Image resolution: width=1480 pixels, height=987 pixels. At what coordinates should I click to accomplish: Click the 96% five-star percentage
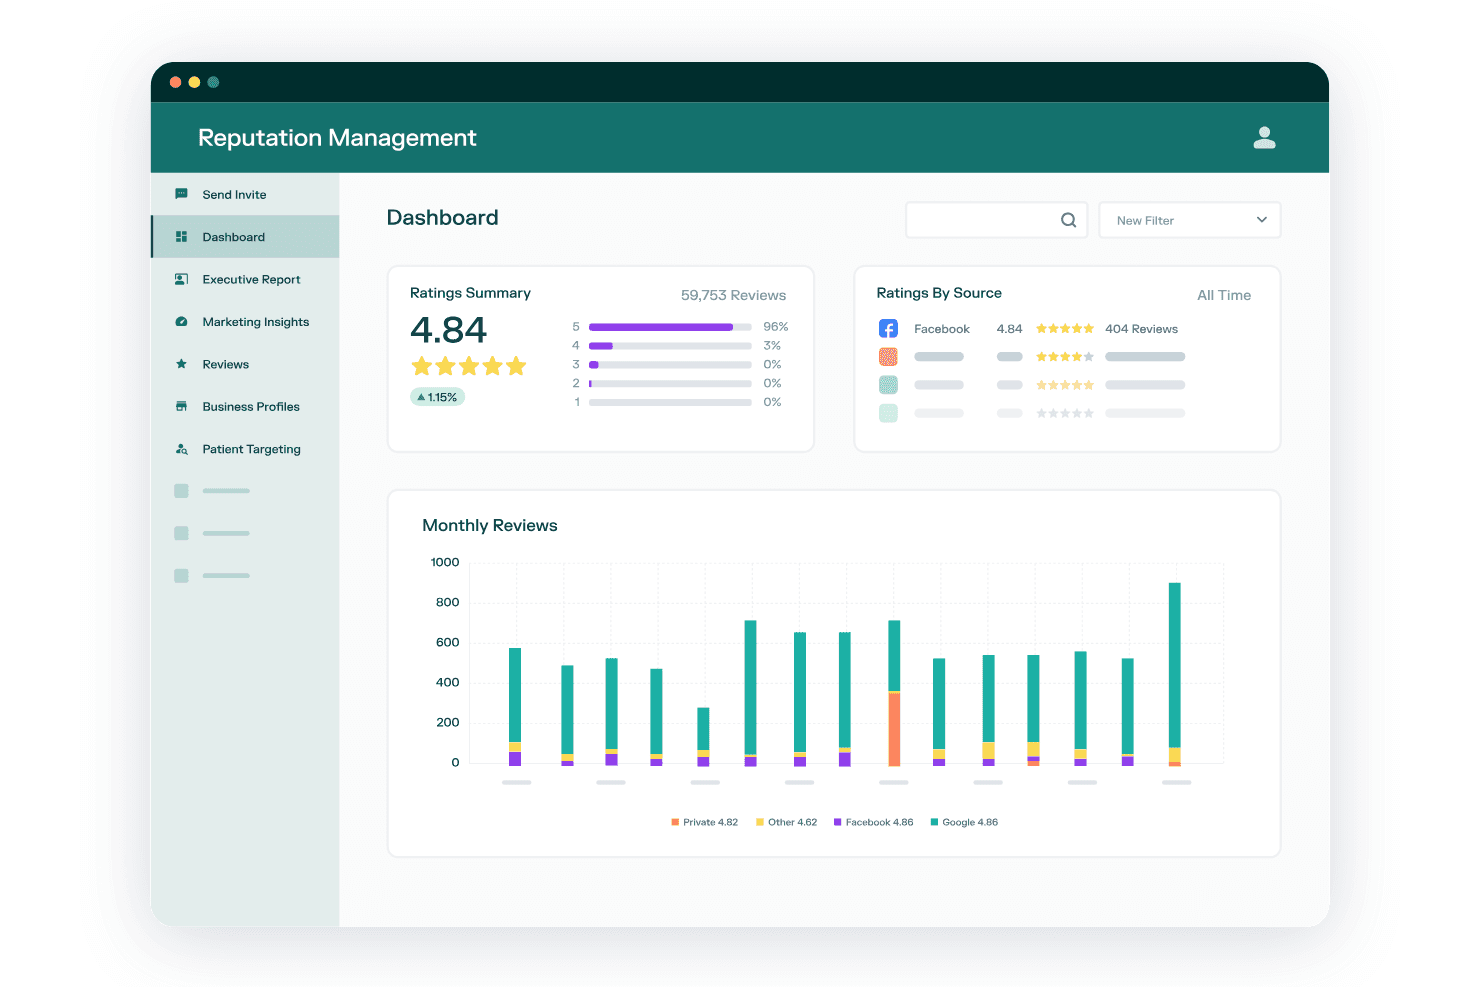[x=776, y=327]
